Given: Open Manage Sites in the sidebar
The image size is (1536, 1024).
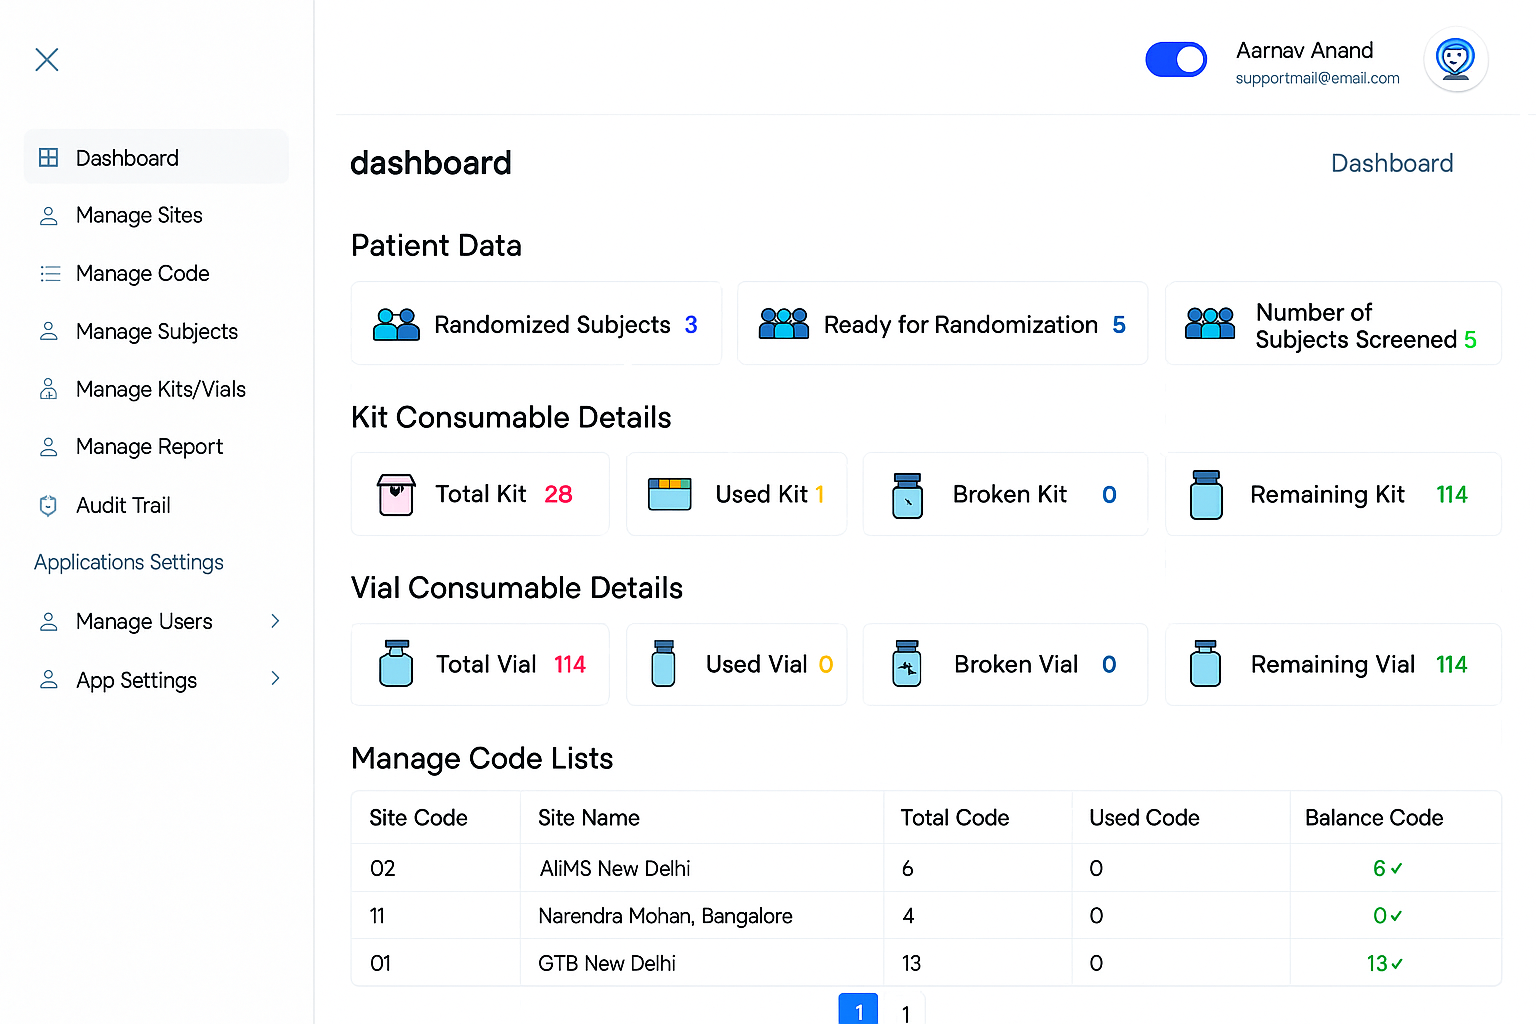Looking at the screenshot, I should click(139, 216).
